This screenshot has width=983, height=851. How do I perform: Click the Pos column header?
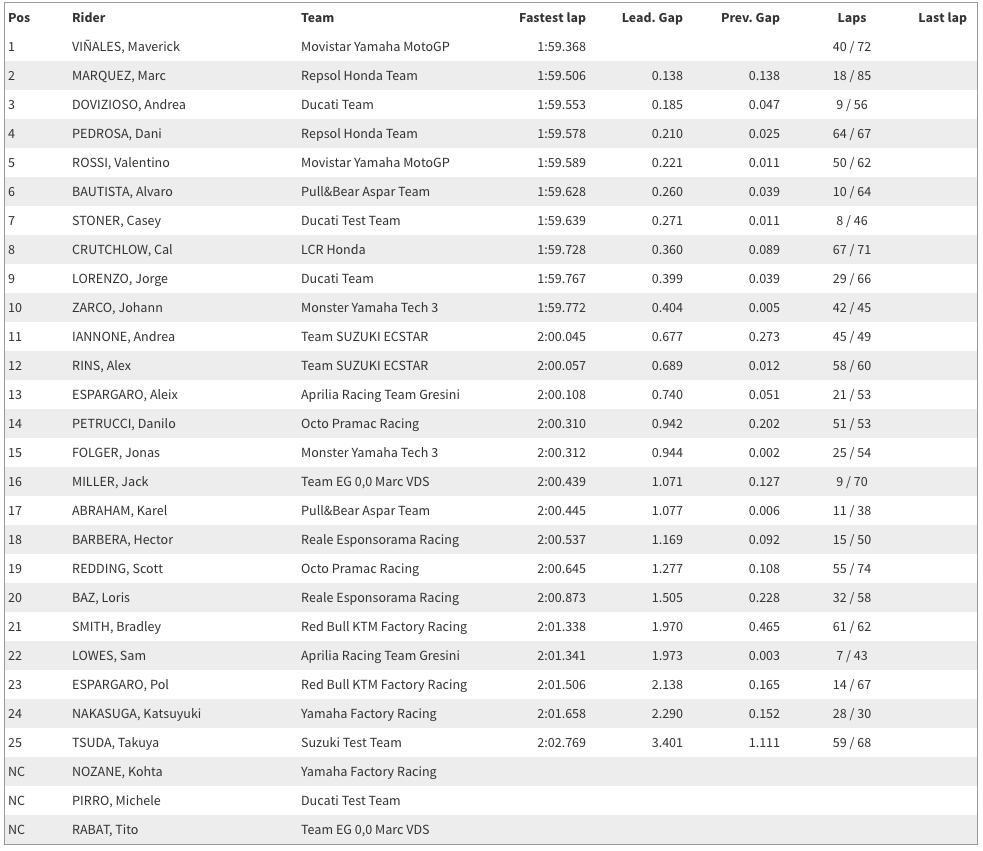(x=19, y=17)
